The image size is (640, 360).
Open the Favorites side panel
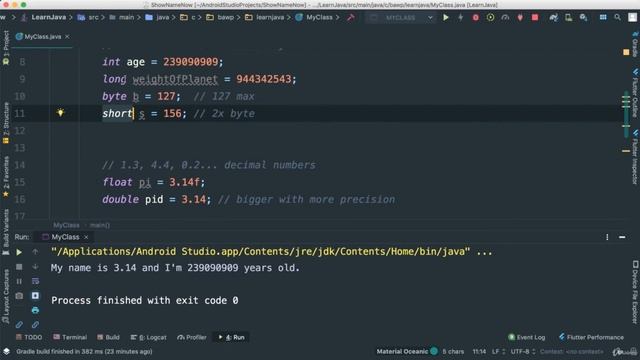point(6,176)
